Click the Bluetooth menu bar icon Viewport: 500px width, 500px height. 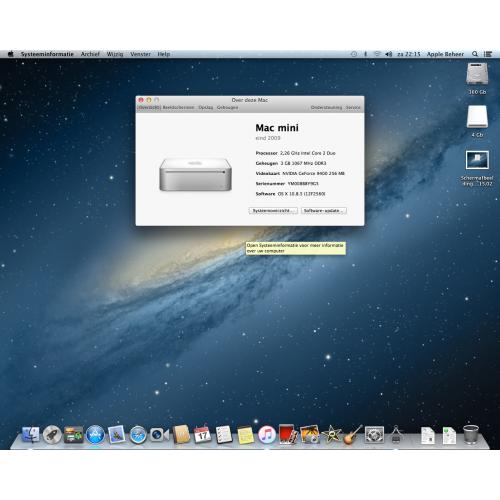pos(365,54)
